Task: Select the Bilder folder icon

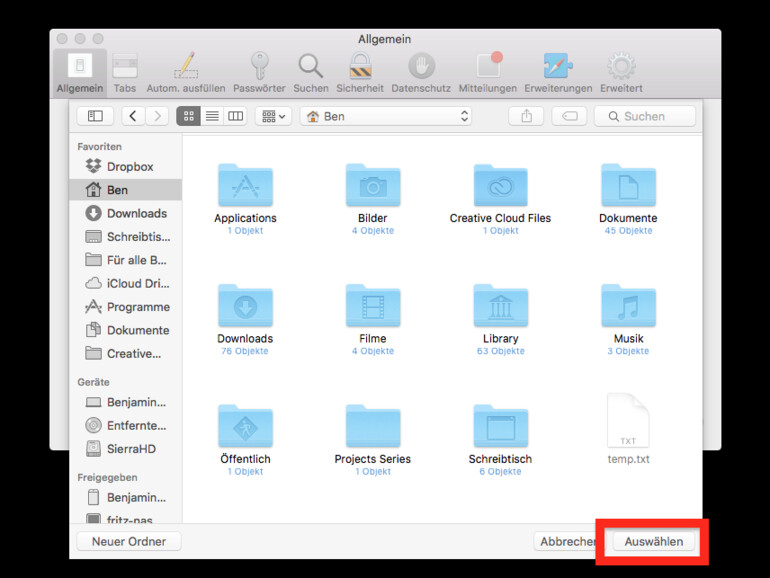Action: tap(373, 185)
